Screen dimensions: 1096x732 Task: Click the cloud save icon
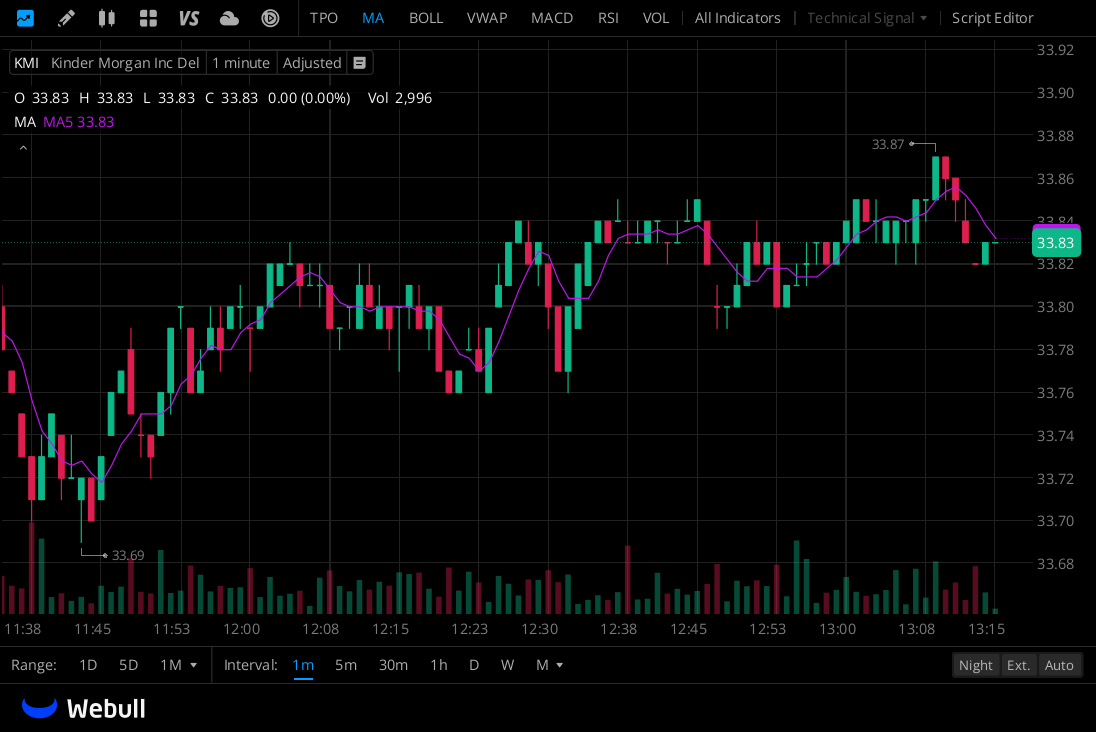[229, 18]
